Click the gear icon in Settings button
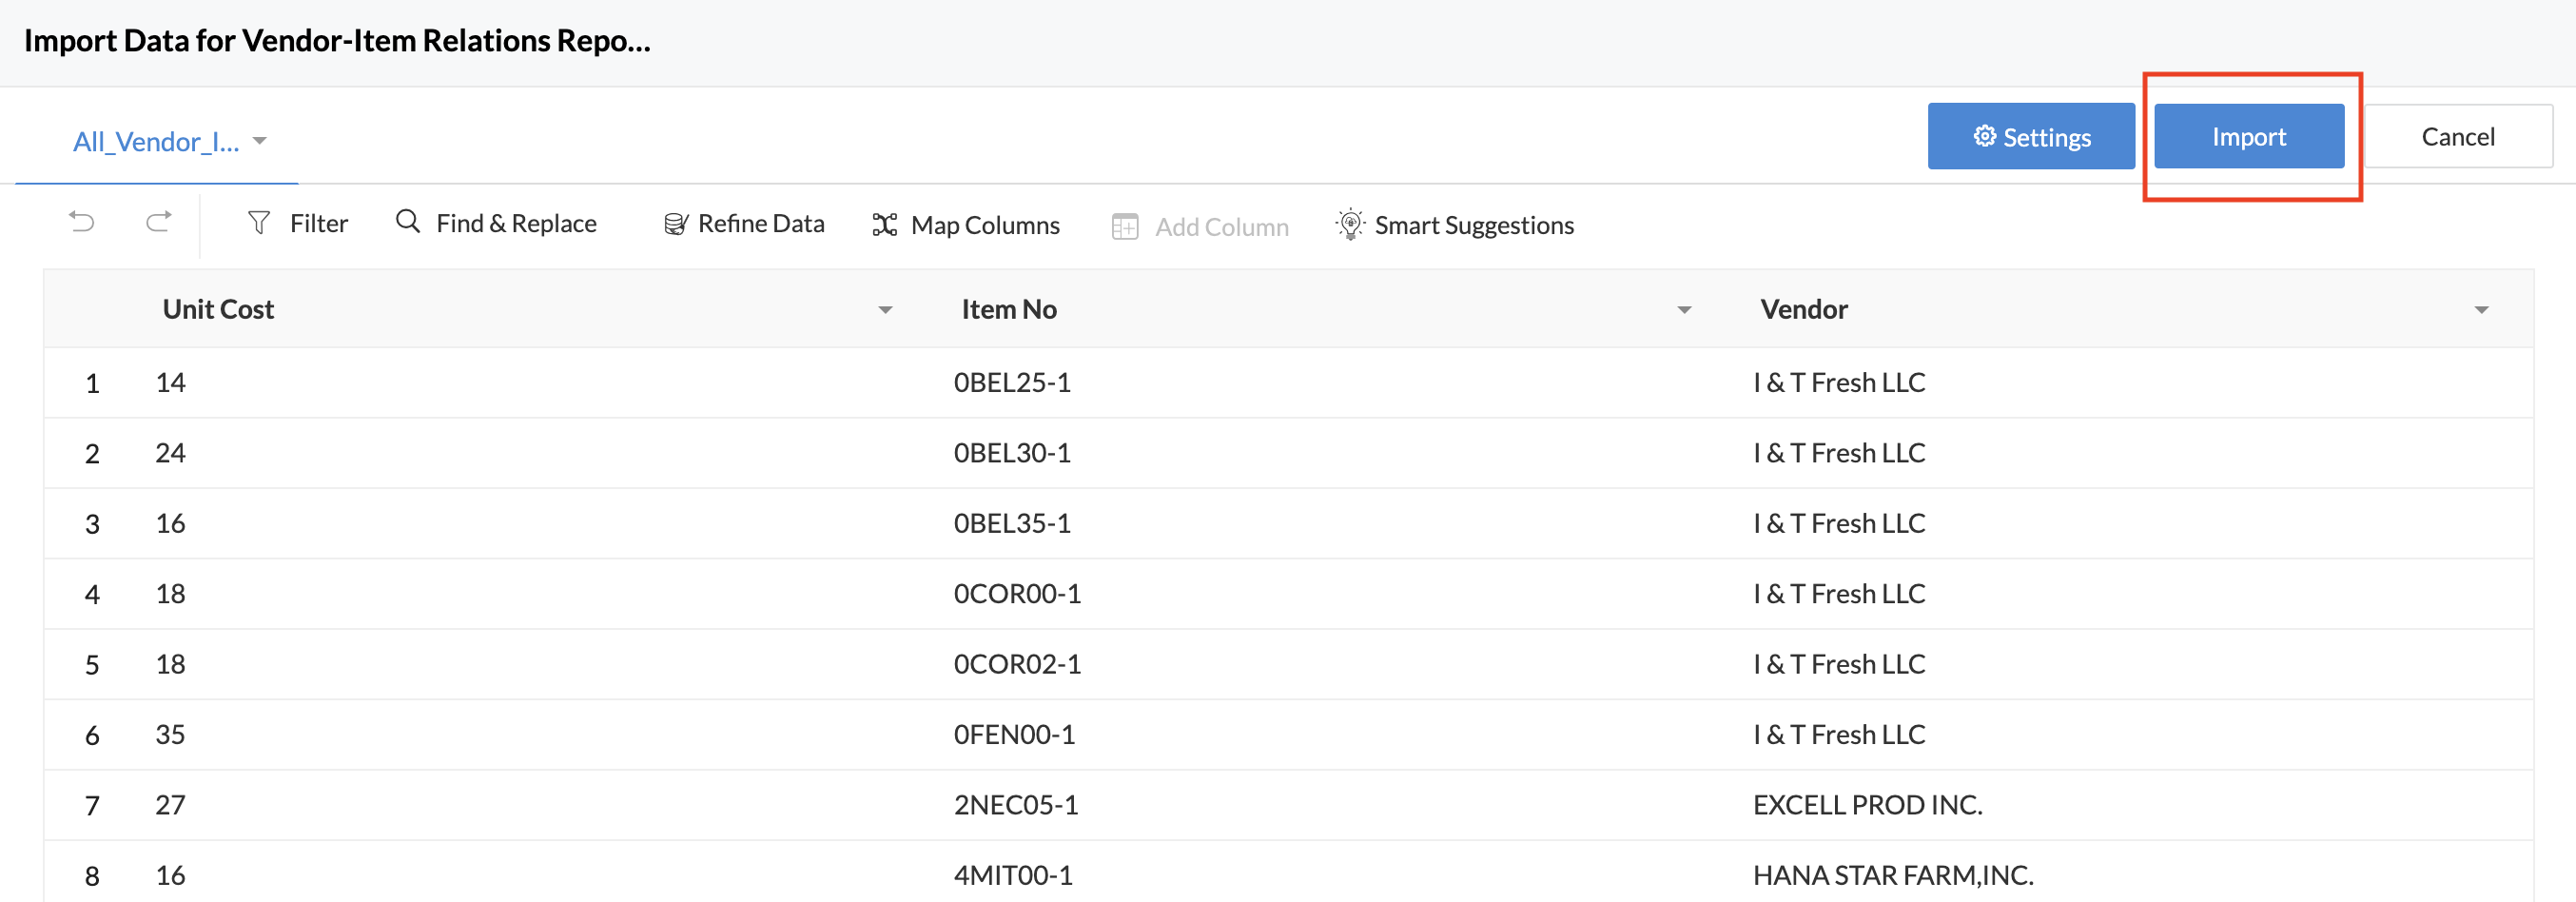The height and width of the screenshot is (902, 2576). tap(1984, 136)
